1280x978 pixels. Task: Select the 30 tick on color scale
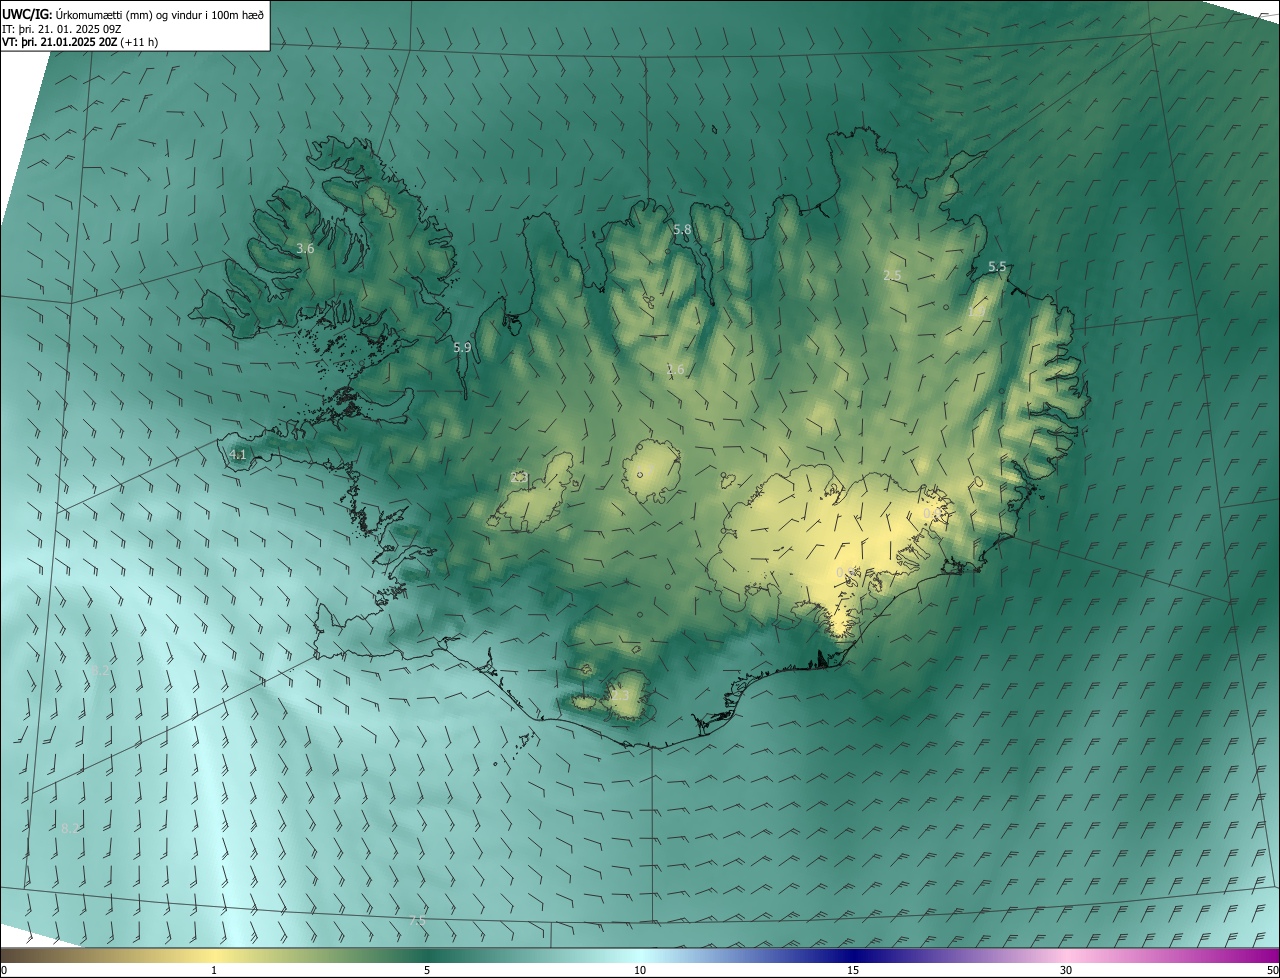(x=1066, y=970)
